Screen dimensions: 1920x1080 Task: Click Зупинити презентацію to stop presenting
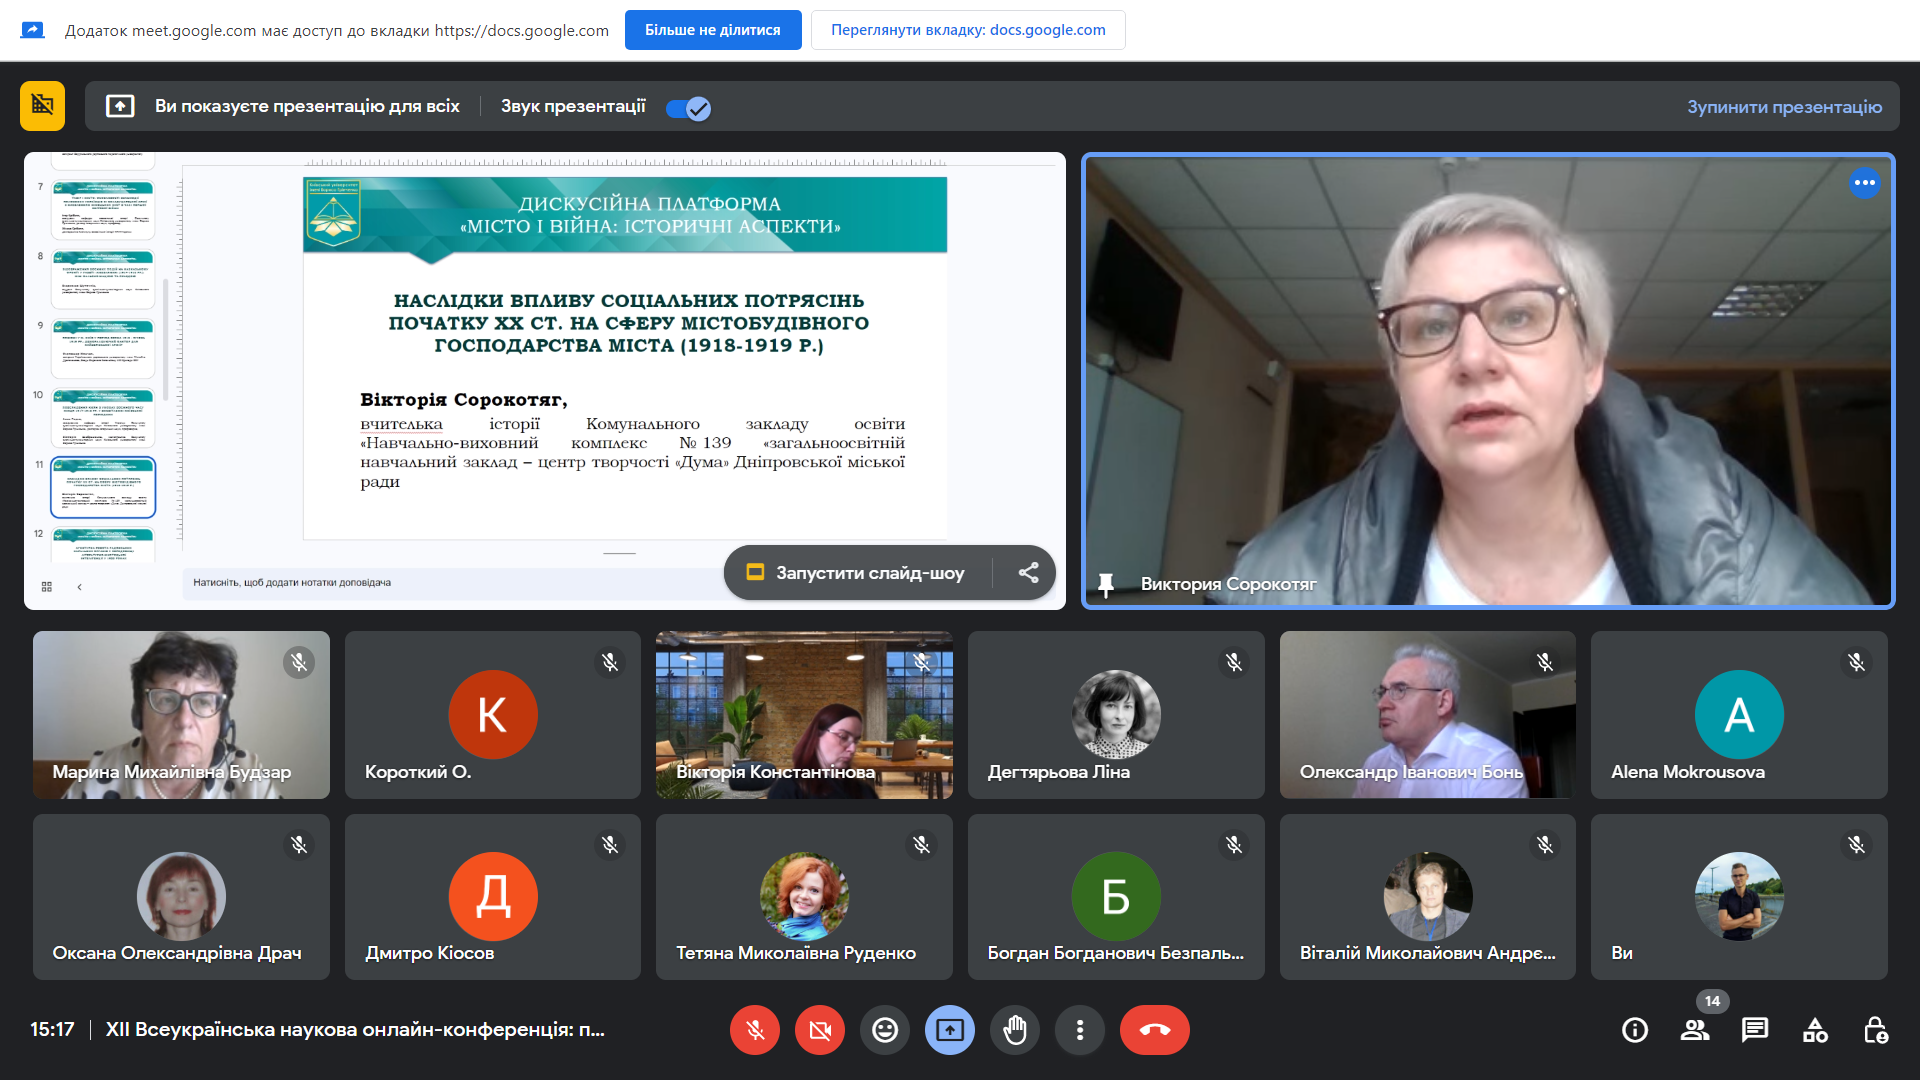1784,107
